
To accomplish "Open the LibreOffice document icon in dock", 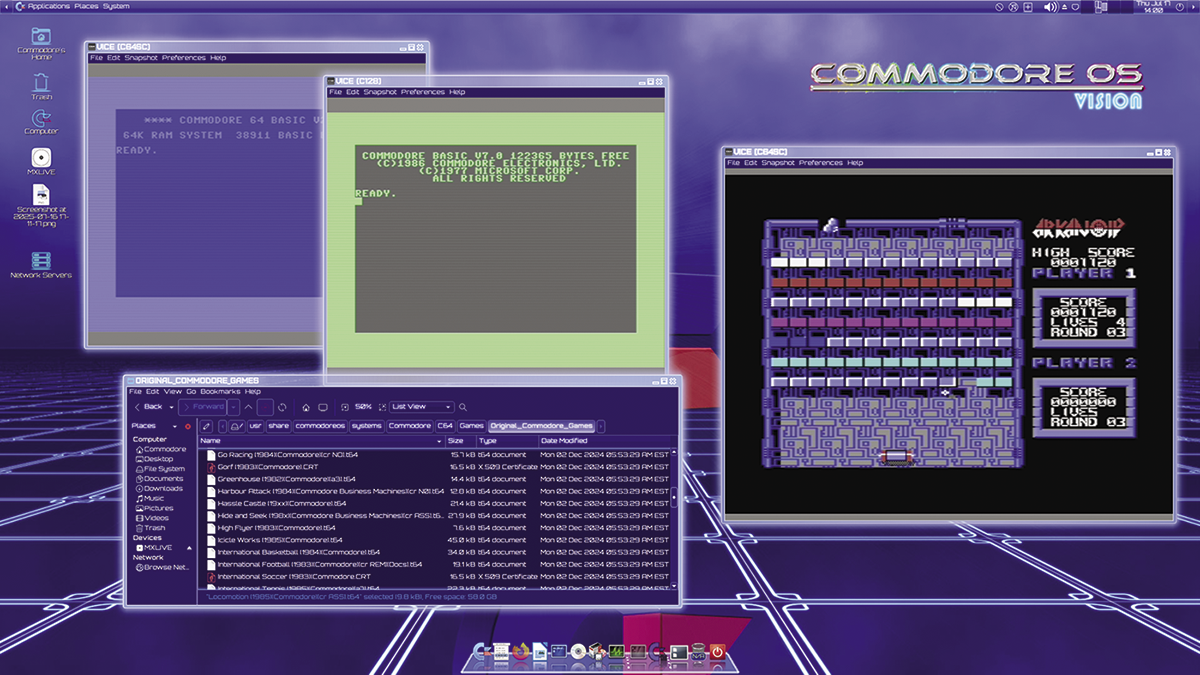I will click(540, 652).
